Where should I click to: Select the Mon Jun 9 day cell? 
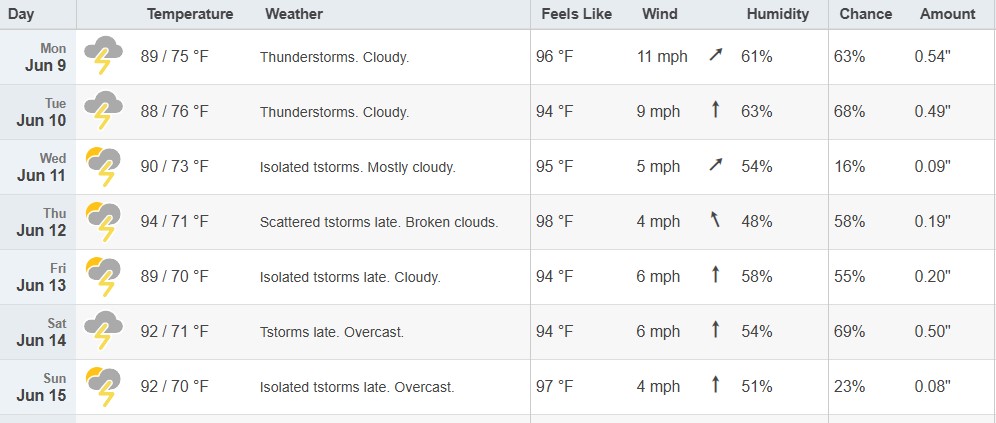point(38,57)
